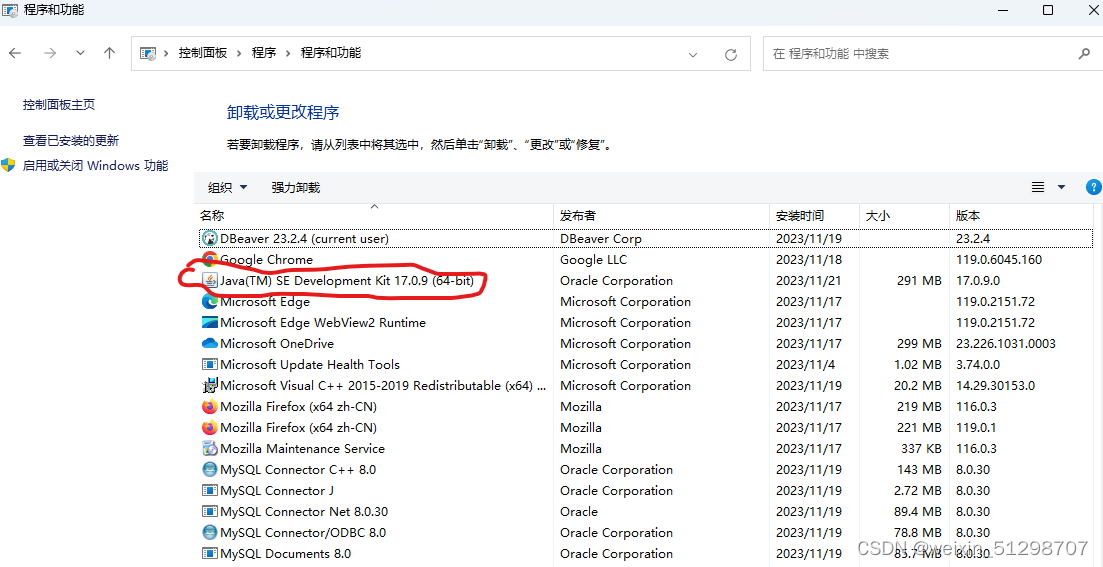Click the Microsoft OneDrive cloud icon

tap(210, 344)
